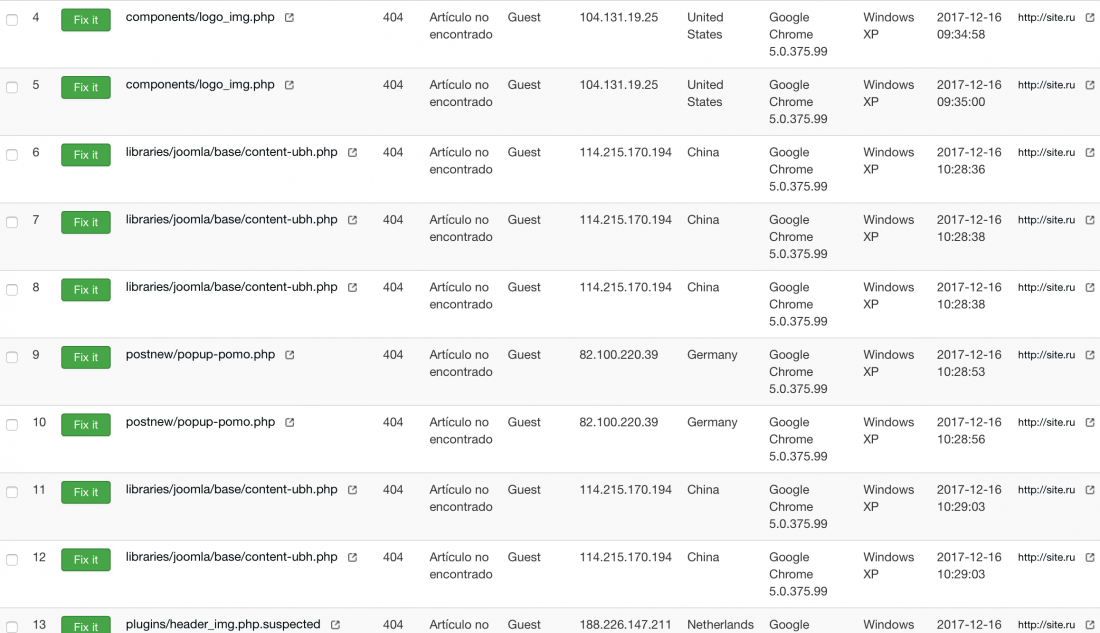Open referrer link icon in row 8
Screen dimensions: 1100x633
pos(1089,288)
